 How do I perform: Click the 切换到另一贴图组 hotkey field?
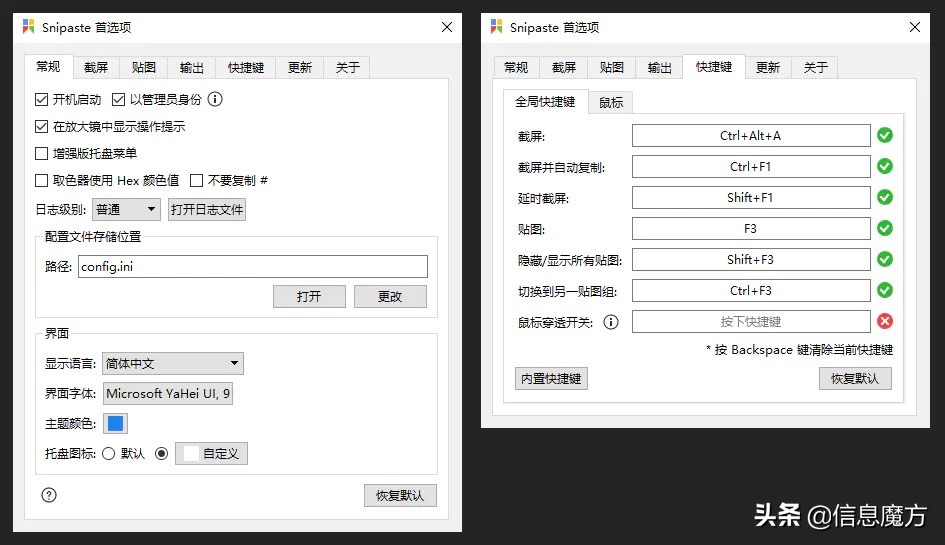coord(751,291)
